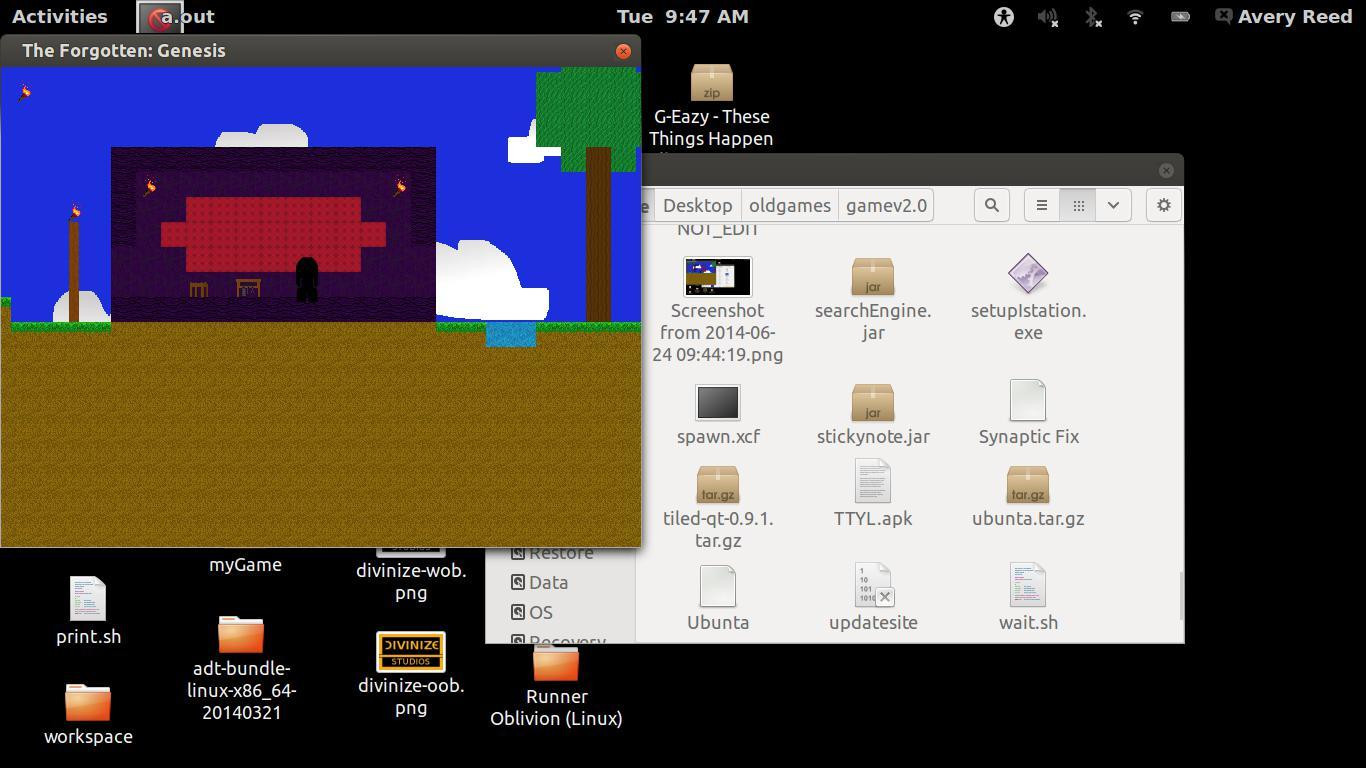1366x768 pixels.
Task: Select the workspace desktop folder
Action: (x=88, y=714)
